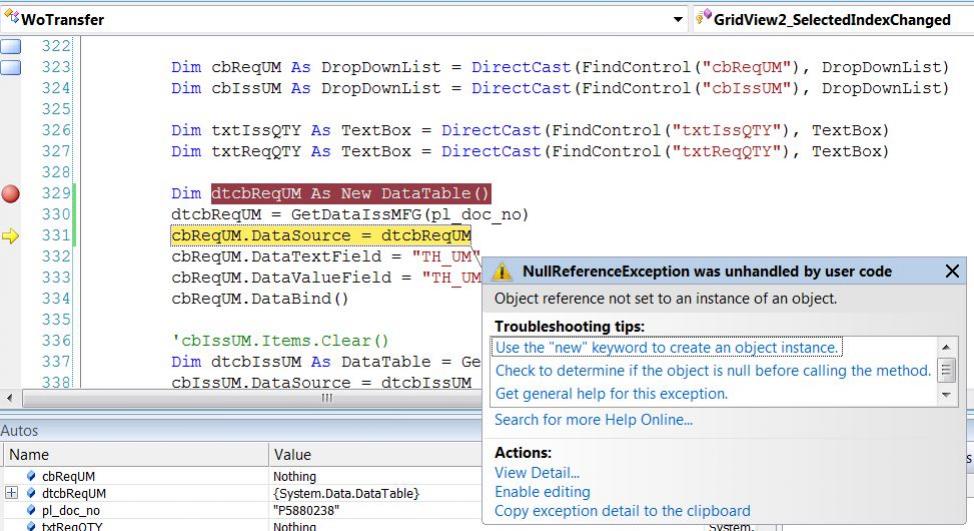Screen dimensions: 974x531
Task: Copy exception detail to the clipboard
Action: [622, 511]
